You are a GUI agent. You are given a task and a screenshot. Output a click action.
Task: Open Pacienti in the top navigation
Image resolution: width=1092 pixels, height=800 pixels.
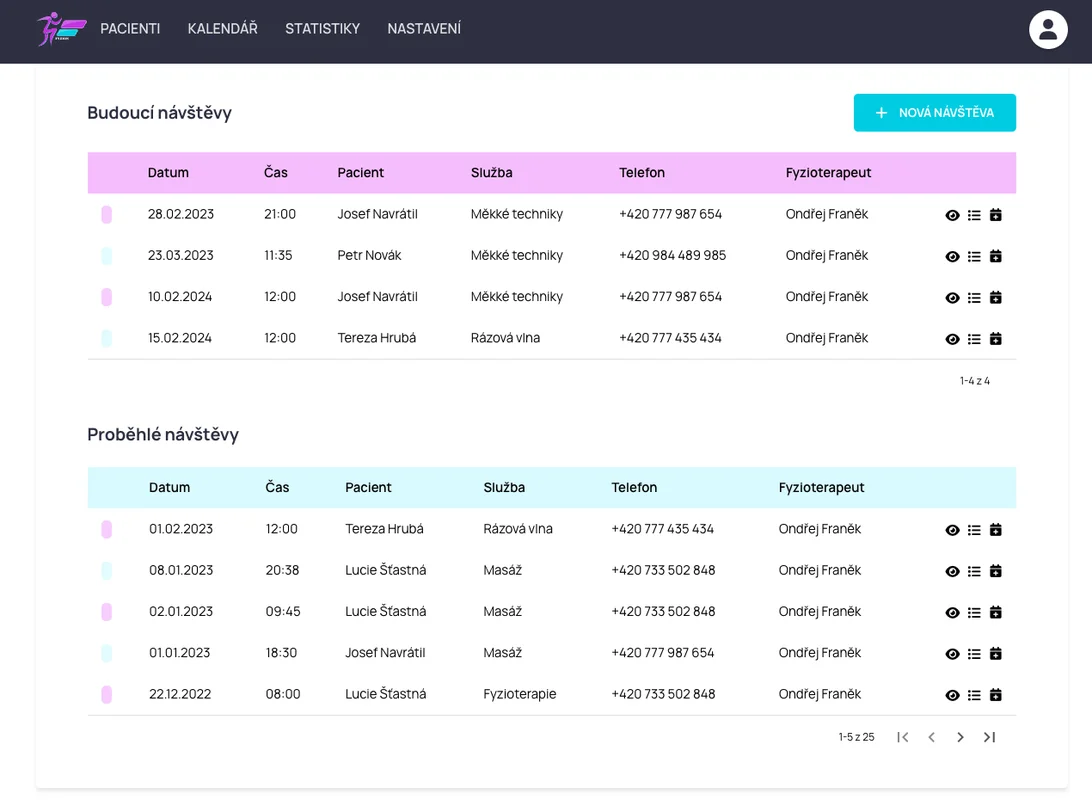[x=130, y=29]
